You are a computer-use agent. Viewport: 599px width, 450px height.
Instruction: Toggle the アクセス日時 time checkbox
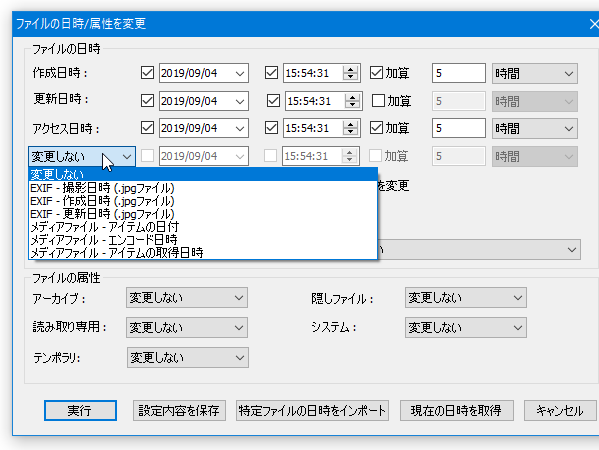[271, 128]
